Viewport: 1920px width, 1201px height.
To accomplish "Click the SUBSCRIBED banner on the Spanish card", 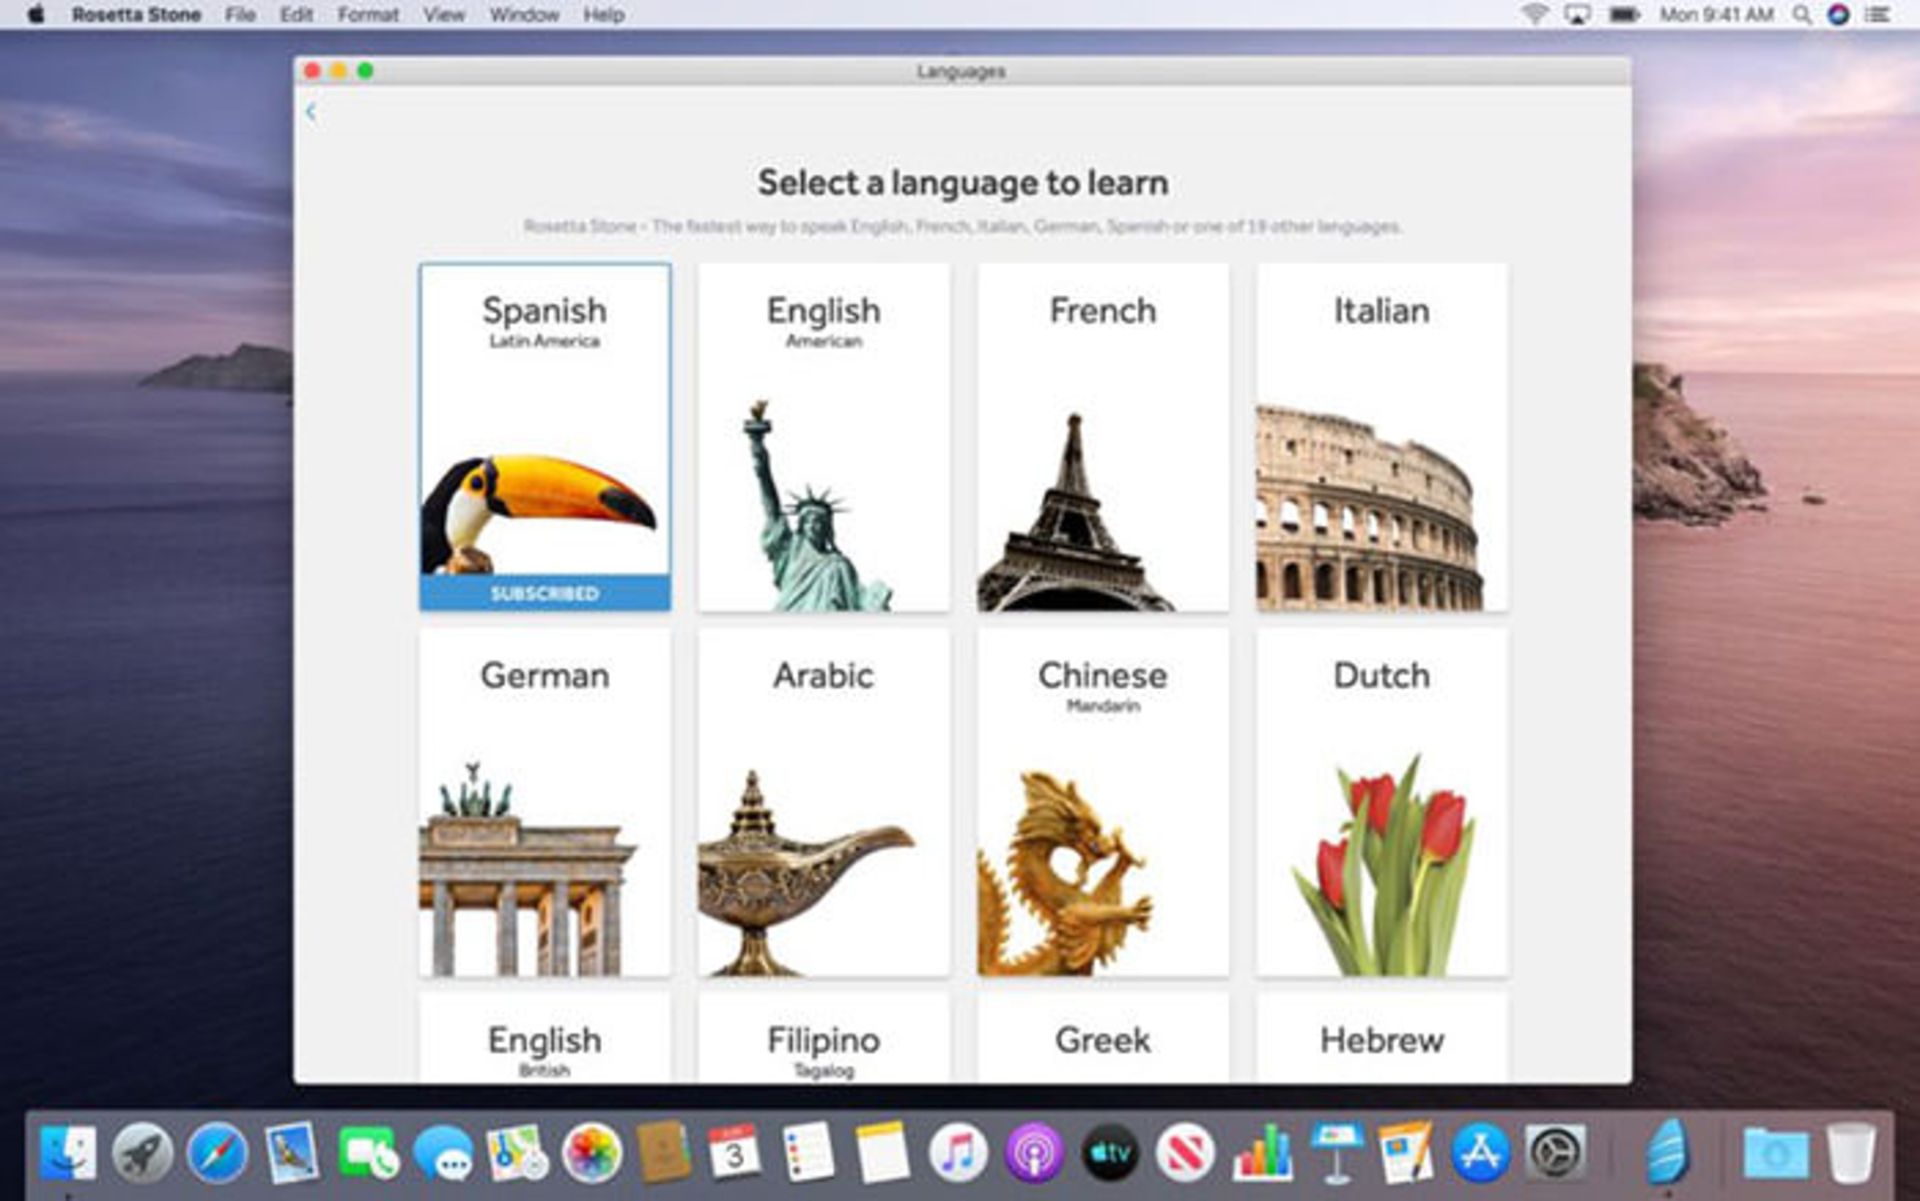I will coord(545,593).
